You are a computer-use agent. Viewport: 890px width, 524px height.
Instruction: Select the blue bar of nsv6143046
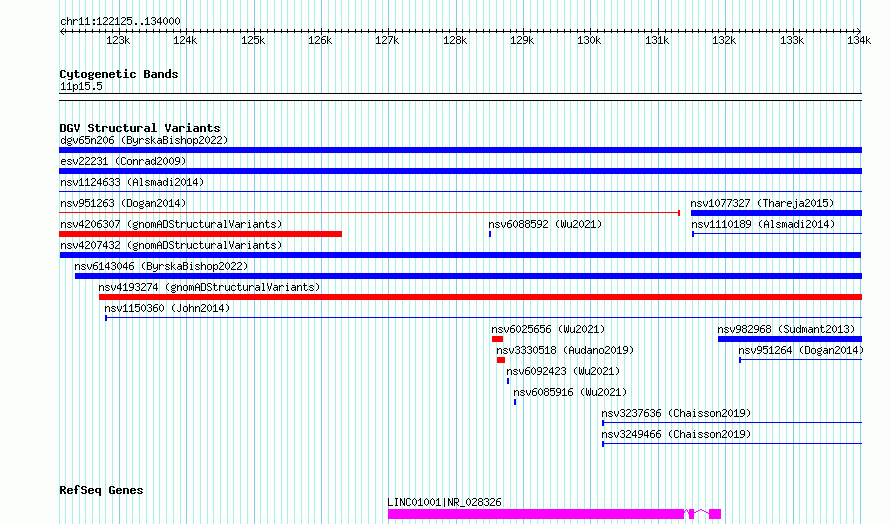468,276
